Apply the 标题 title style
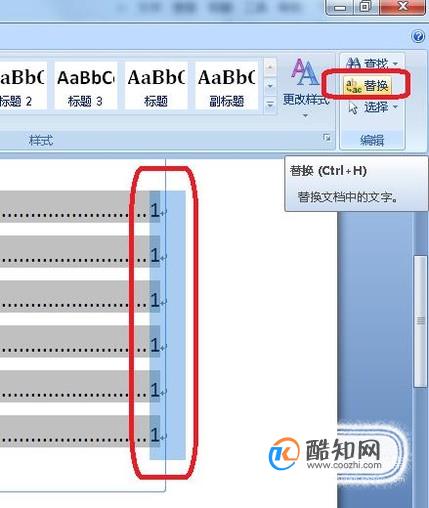 [x=156, y=86]
